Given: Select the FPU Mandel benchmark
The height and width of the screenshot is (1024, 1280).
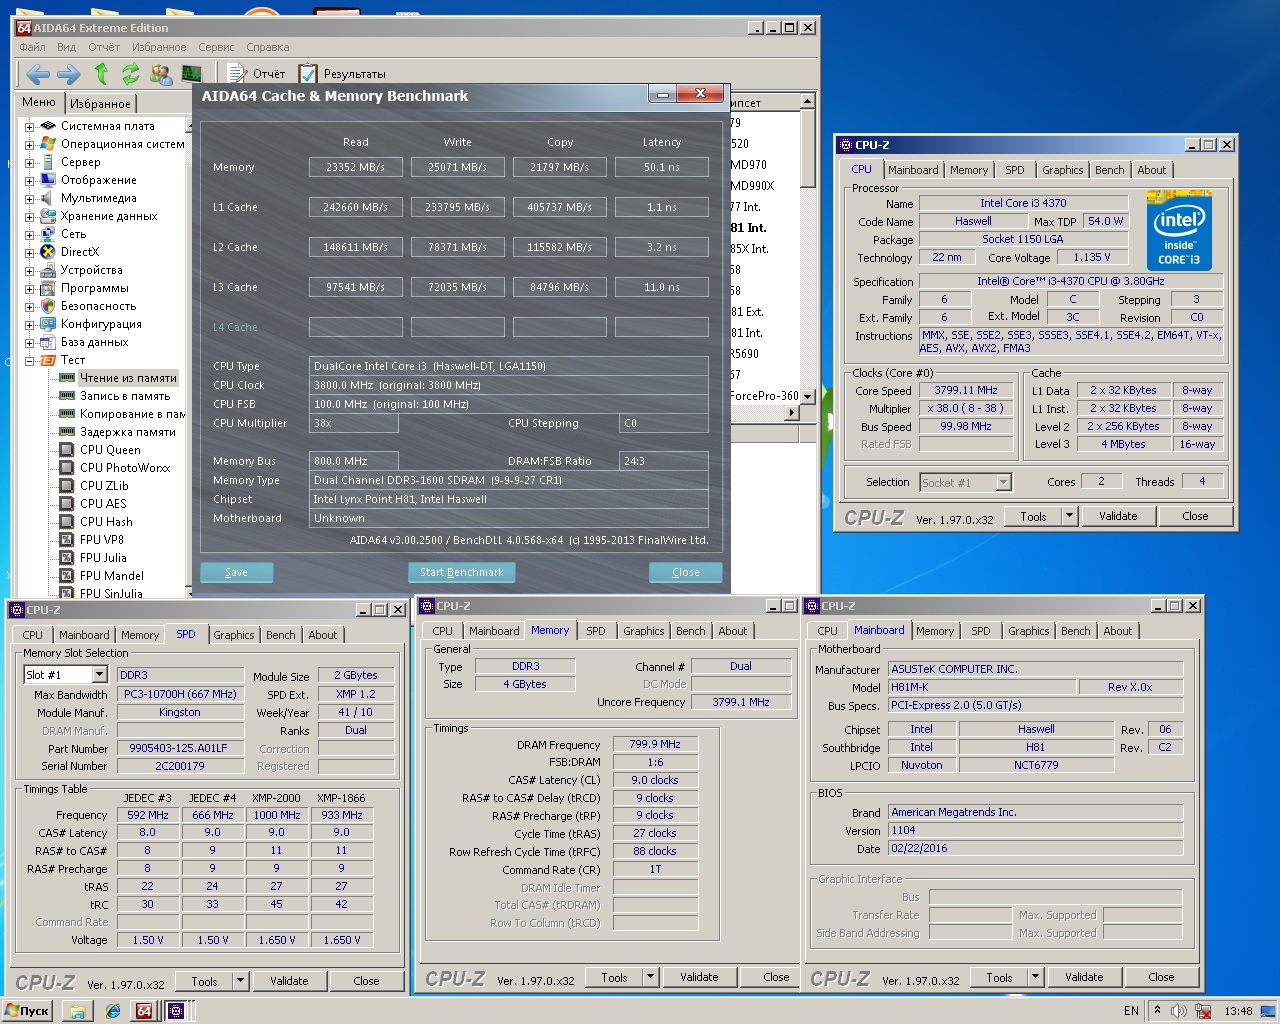Looking at the screenshot, I should [111, 576].
